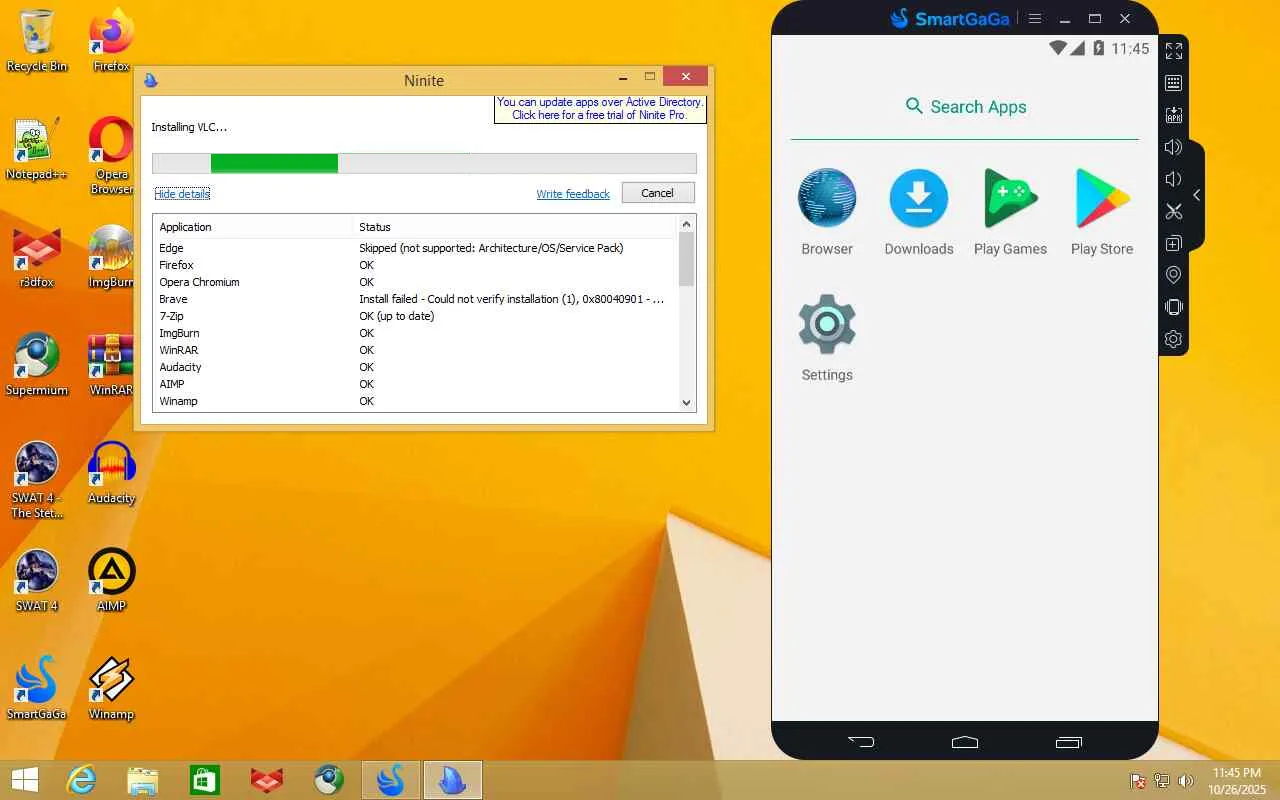Switch to SmartGaGa via its taskbar button
Screen dimensions: 1280x800
click(391, 780)
